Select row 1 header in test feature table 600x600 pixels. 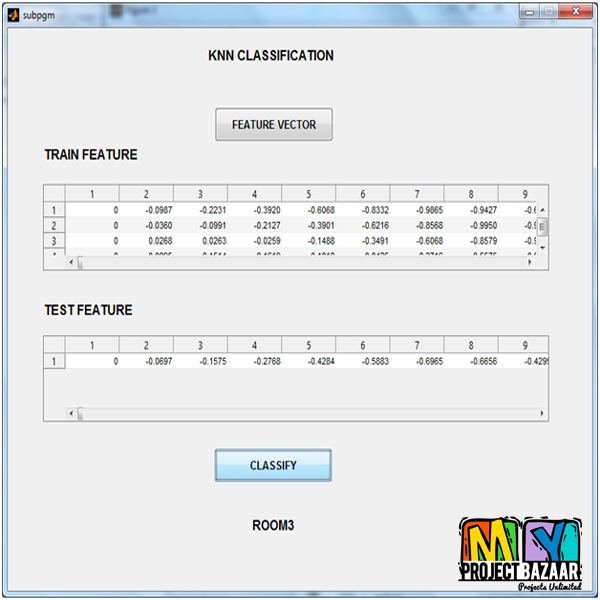coord(54,361)
